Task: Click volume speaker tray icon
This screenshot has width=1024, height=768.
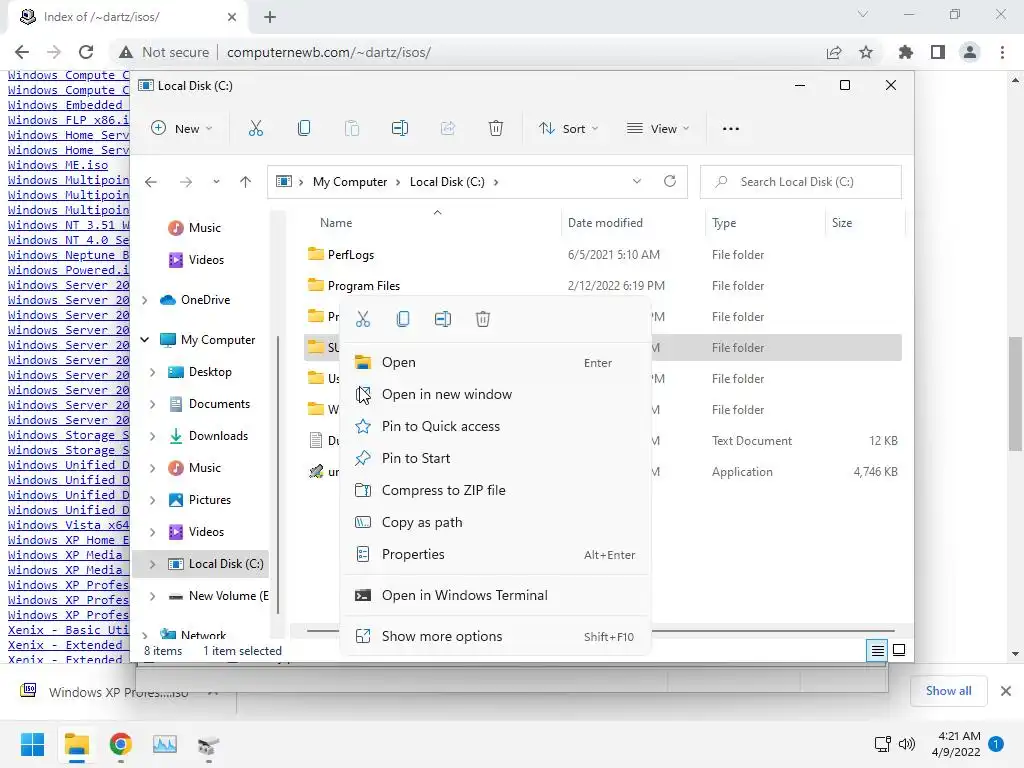Action: pos(906,744)
